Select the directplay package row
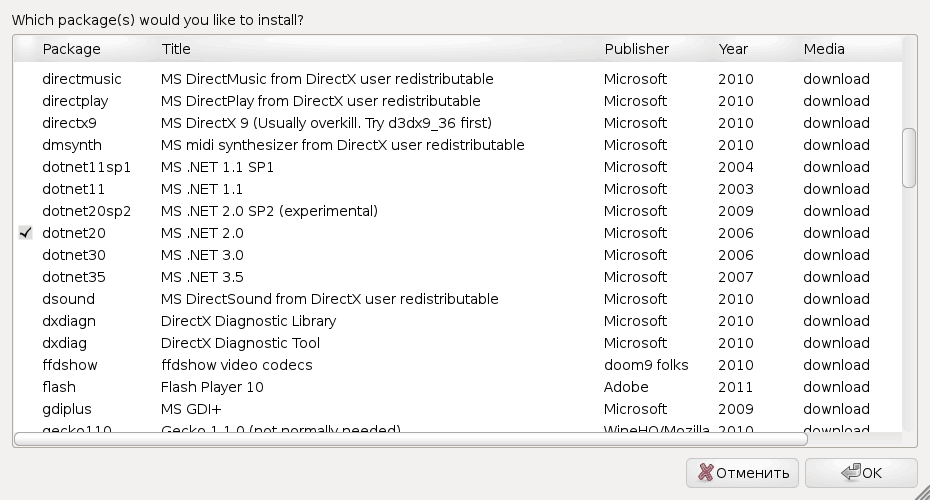930x500 pixels. 457,101
